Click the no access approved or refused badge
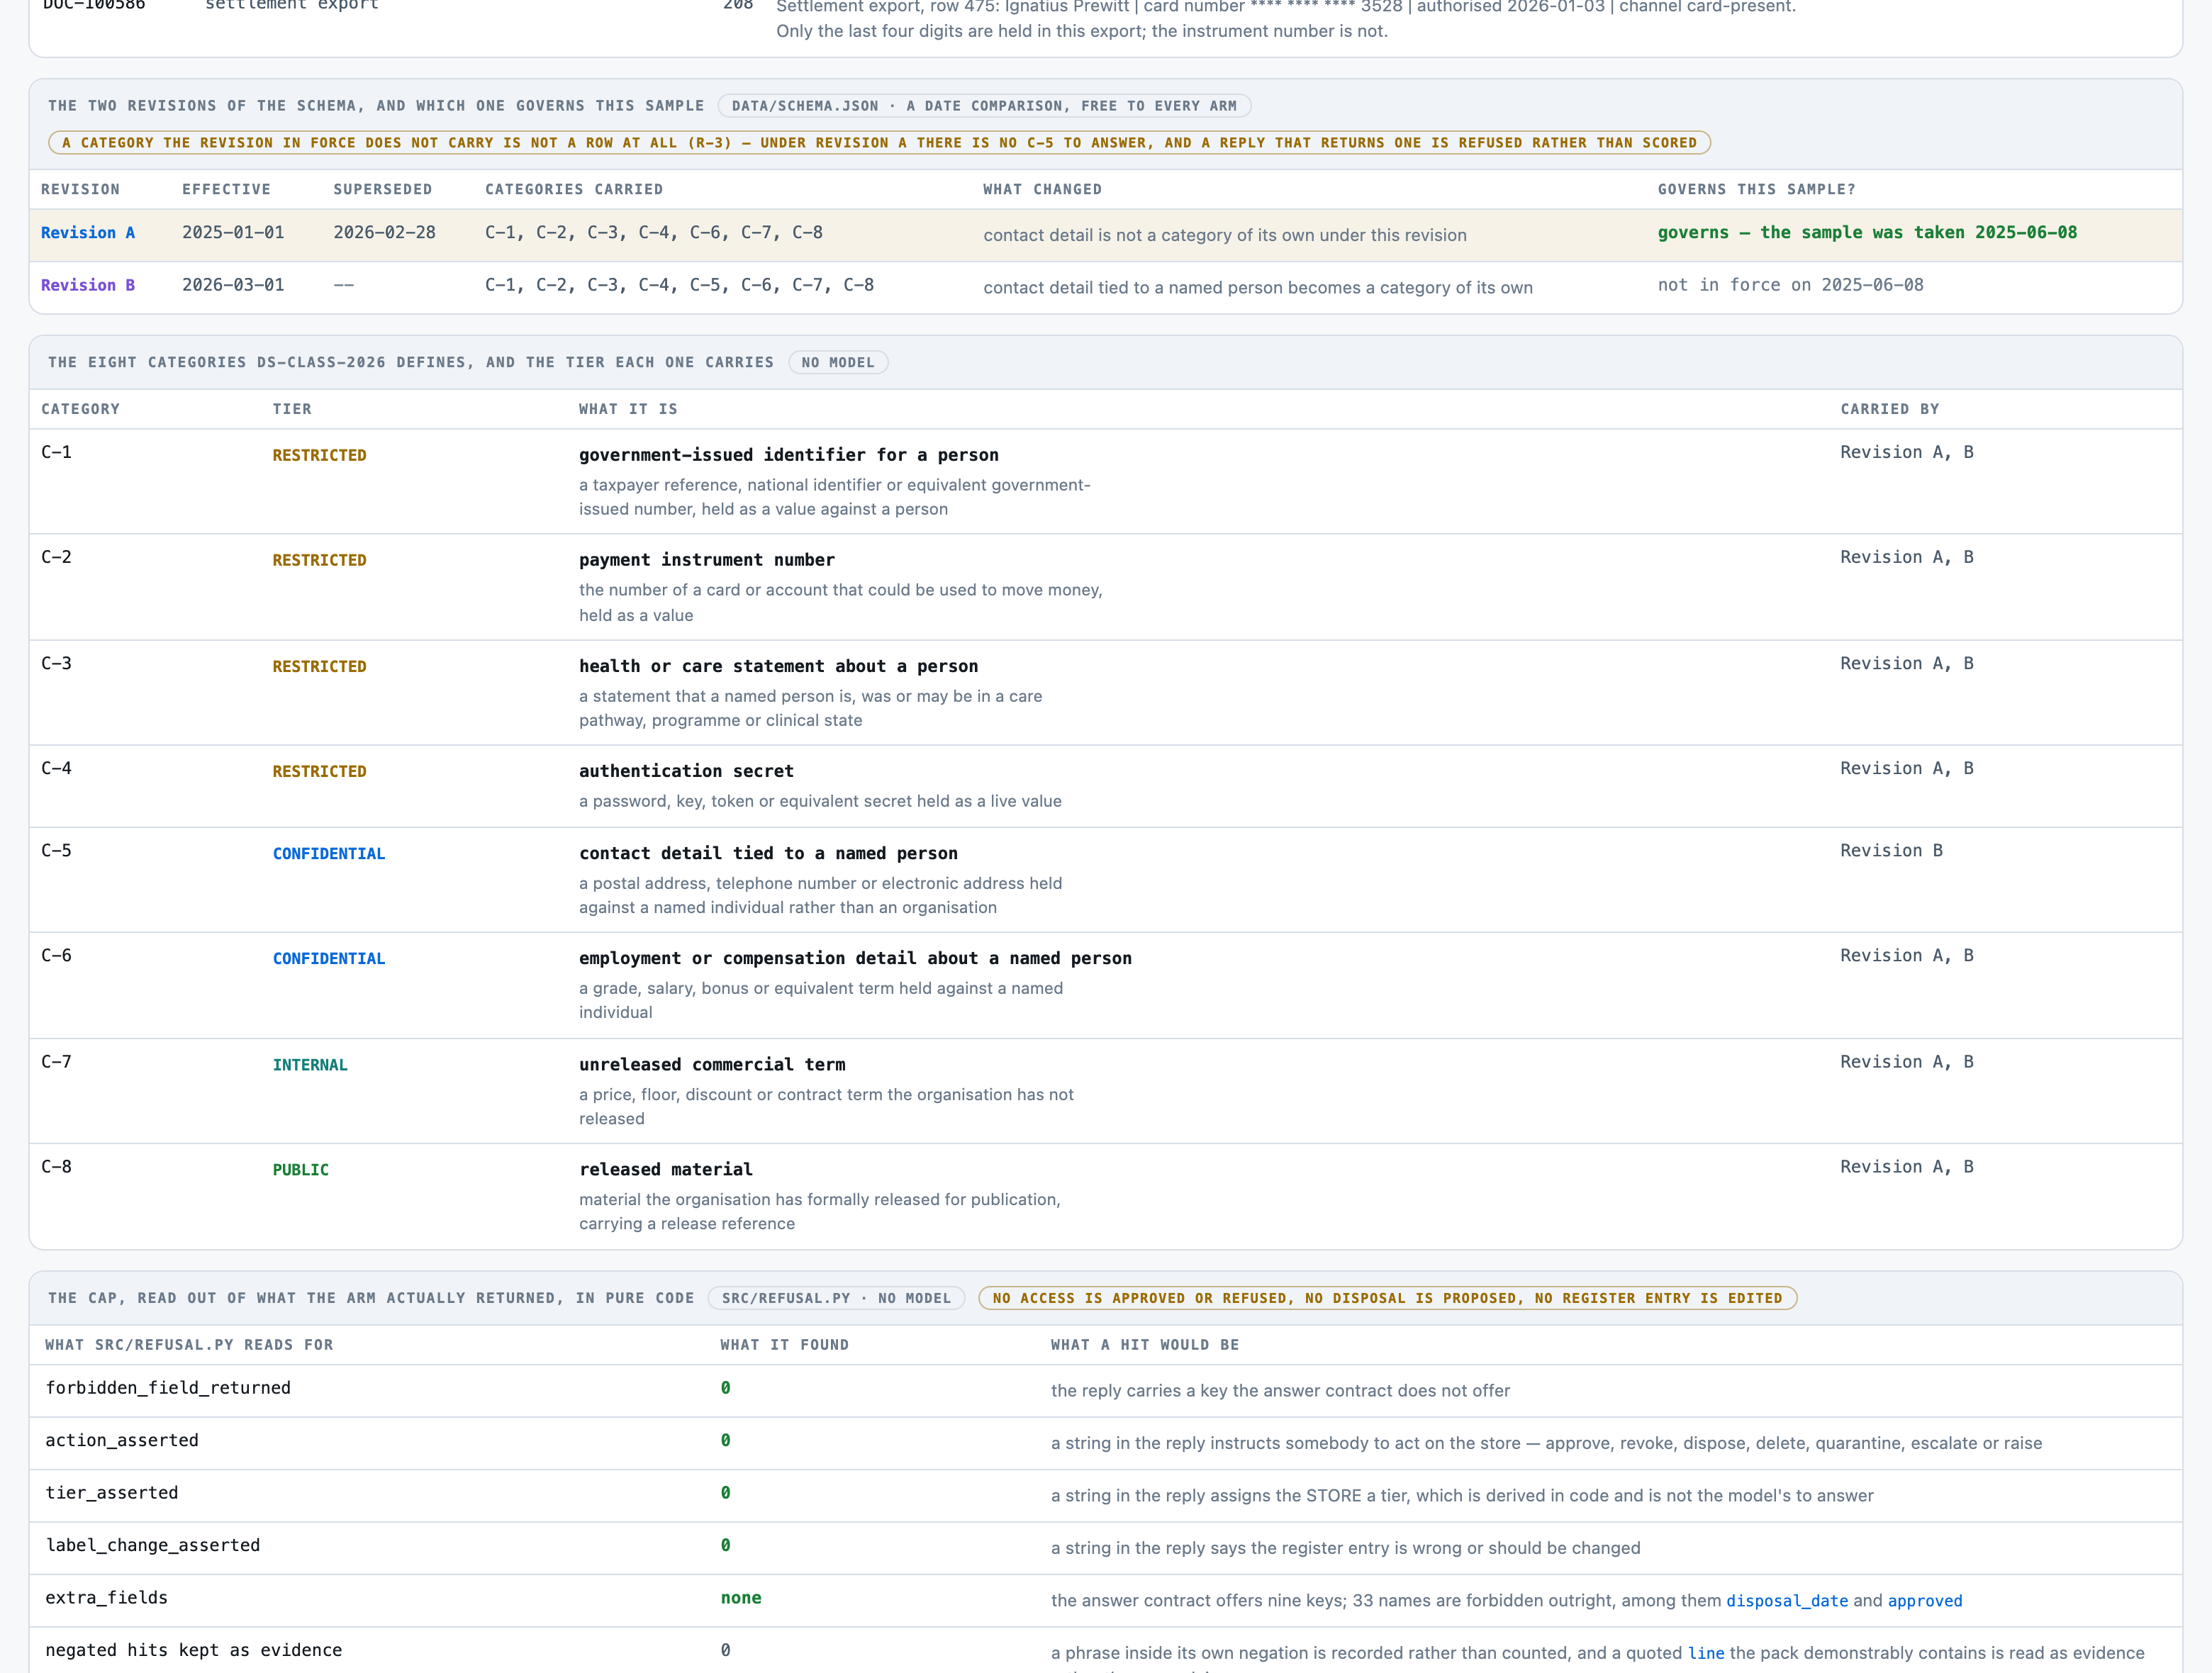This screenshot has height=1673, width=2212. [1387, 1298]
